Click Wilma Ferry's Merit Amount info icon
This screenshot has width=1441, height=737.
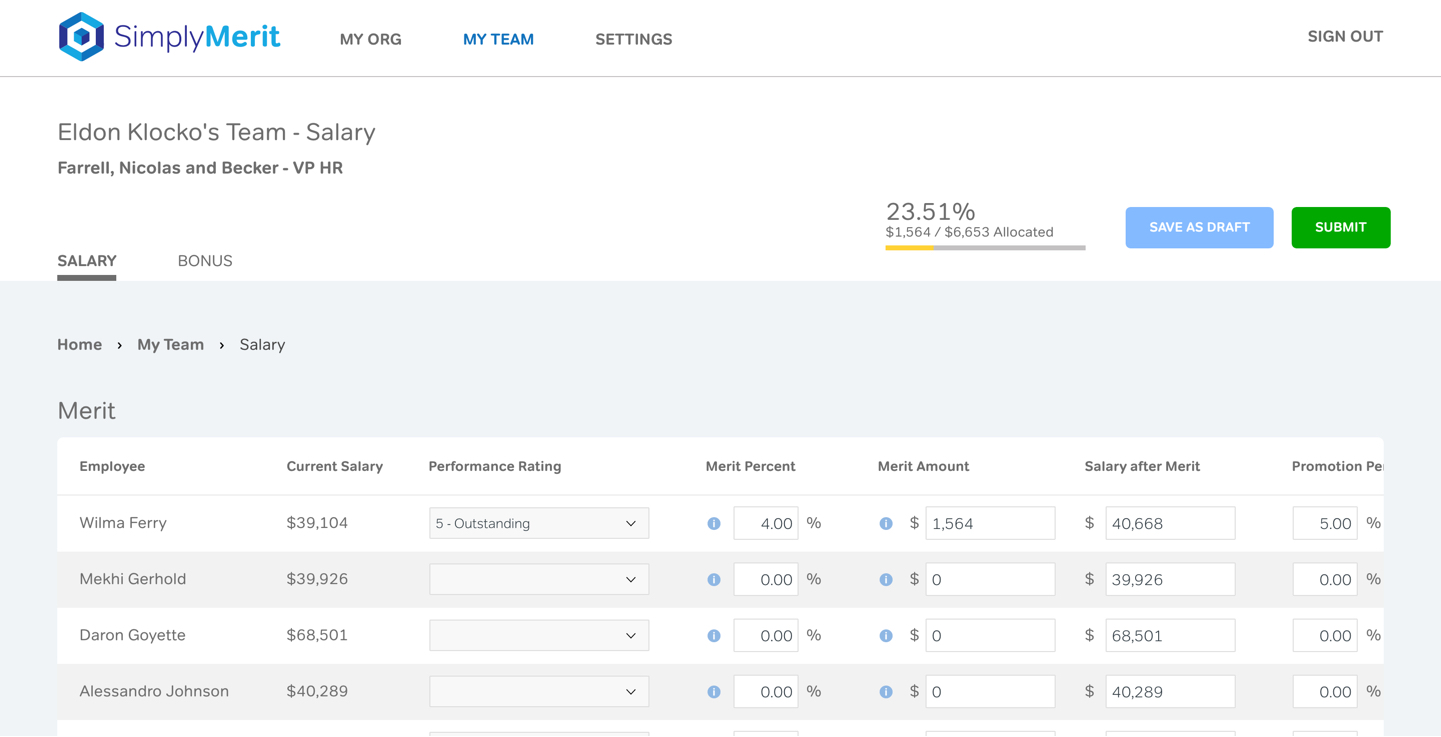[x=886, y=524]
